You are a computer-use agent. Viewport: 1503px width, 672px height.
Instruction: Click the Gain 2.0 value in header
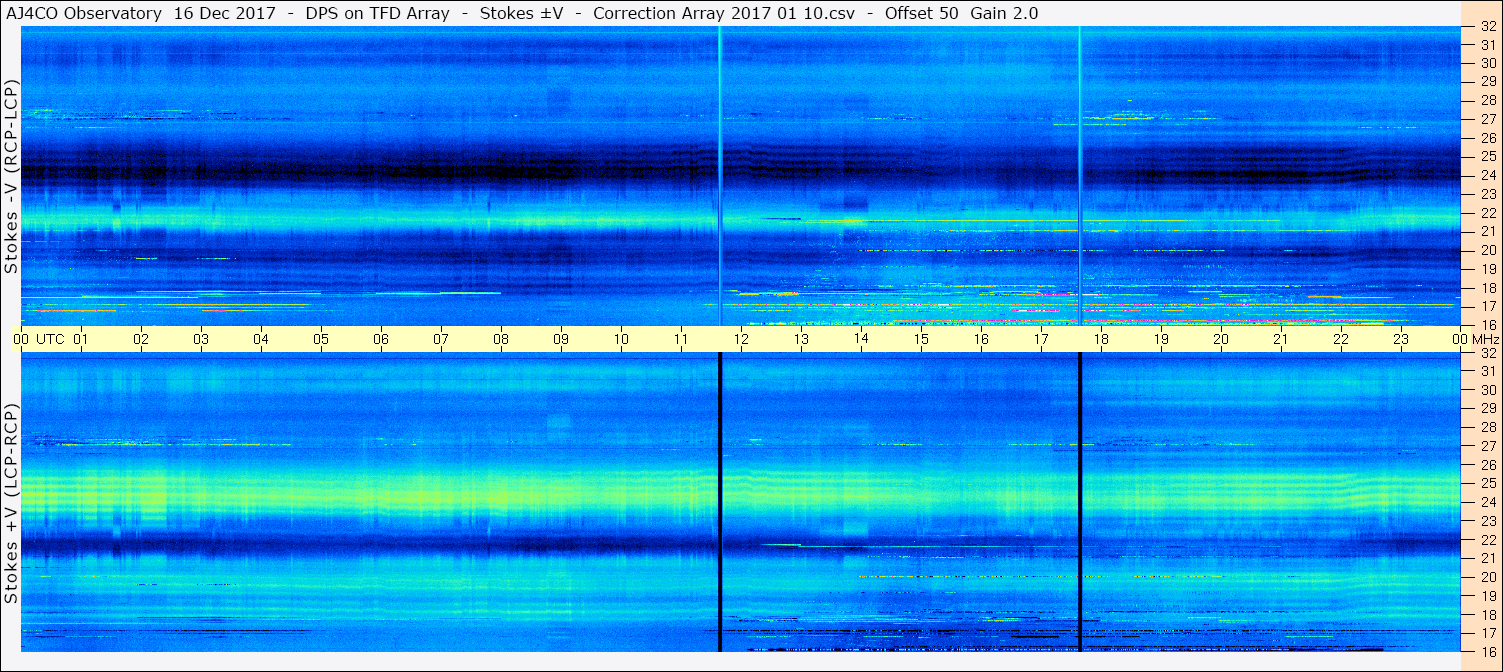click(x=1004, y=13)
